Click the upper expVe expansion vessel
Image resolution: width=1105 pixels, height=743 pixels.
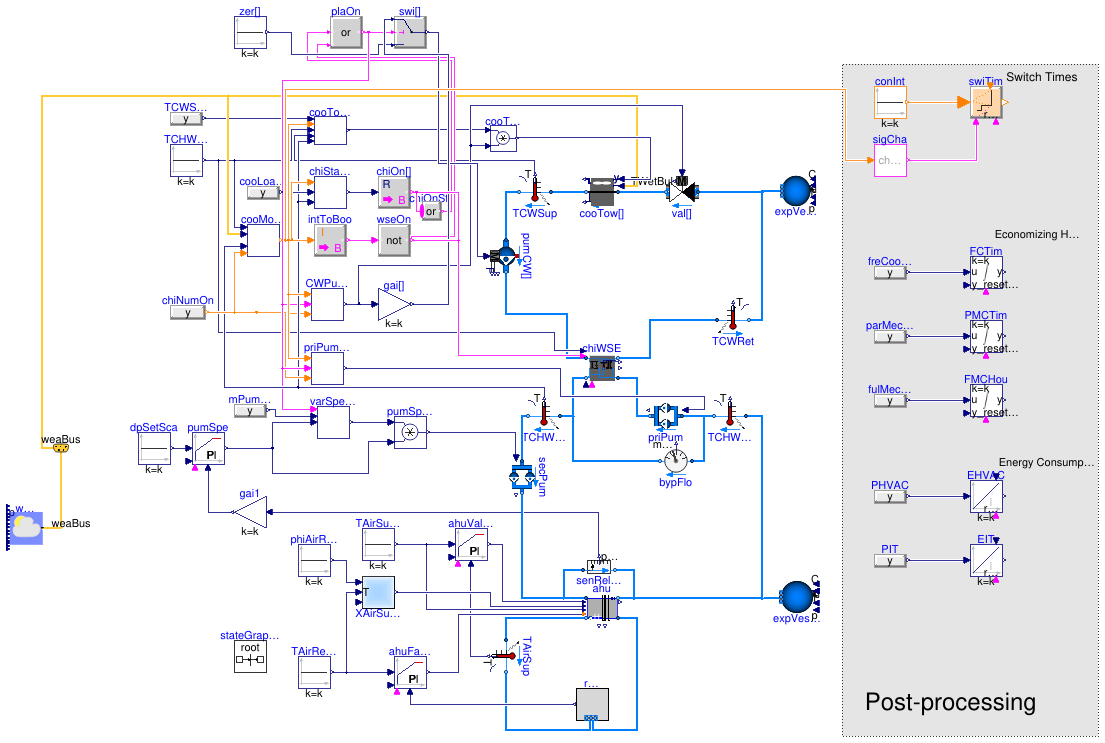[x=796, y=192]
